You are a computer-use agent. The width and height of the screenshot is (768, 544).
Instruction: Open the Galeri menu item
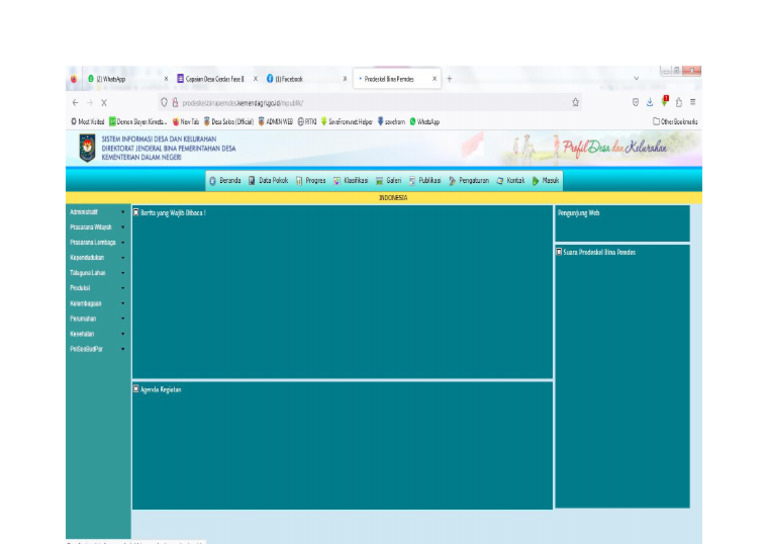[388, 181]
